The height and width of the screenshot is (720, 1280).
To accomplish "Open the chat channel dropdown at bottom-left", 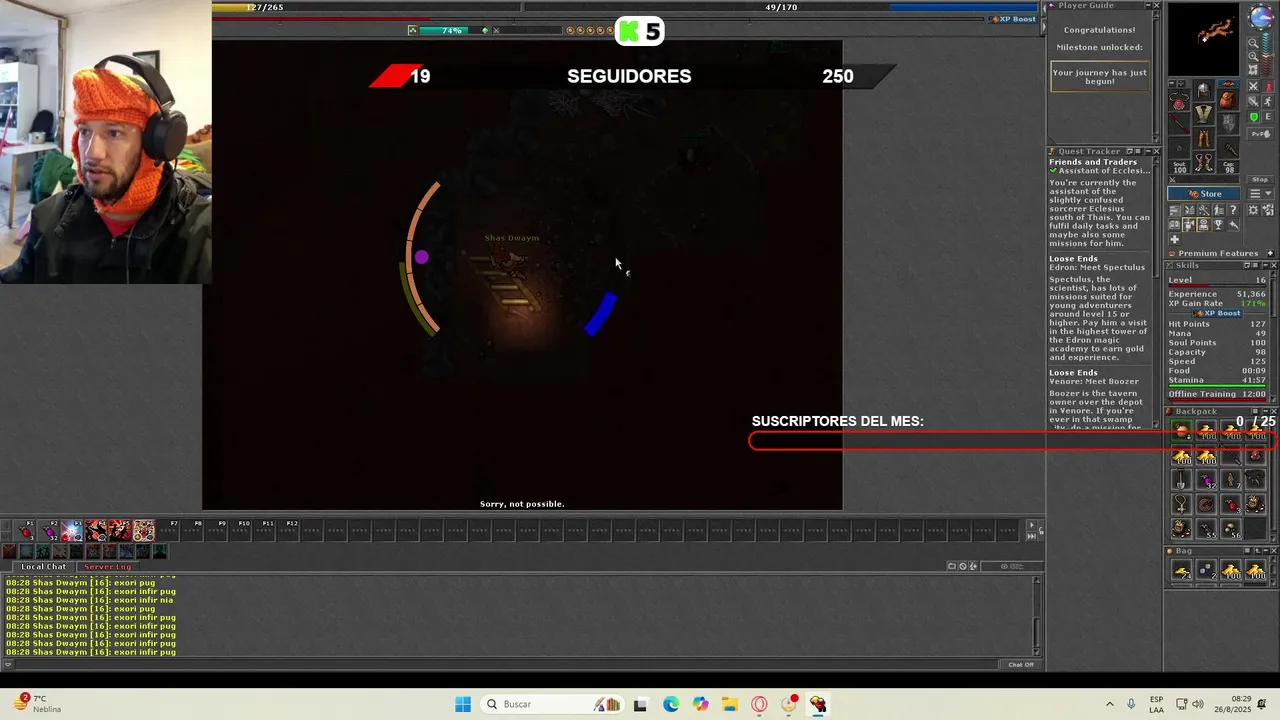I will pyautogui.click(x=8, y=663).
